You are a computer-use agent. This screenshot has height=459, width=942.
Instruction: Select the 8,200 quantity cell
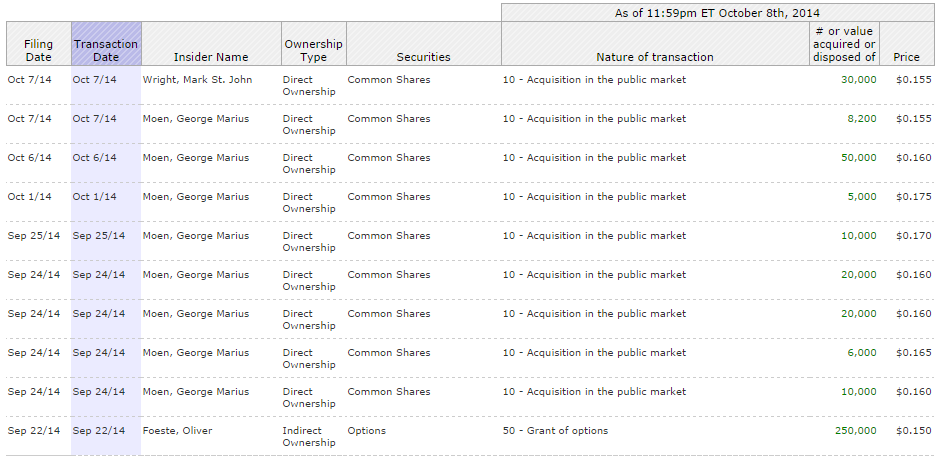[861, 119]
